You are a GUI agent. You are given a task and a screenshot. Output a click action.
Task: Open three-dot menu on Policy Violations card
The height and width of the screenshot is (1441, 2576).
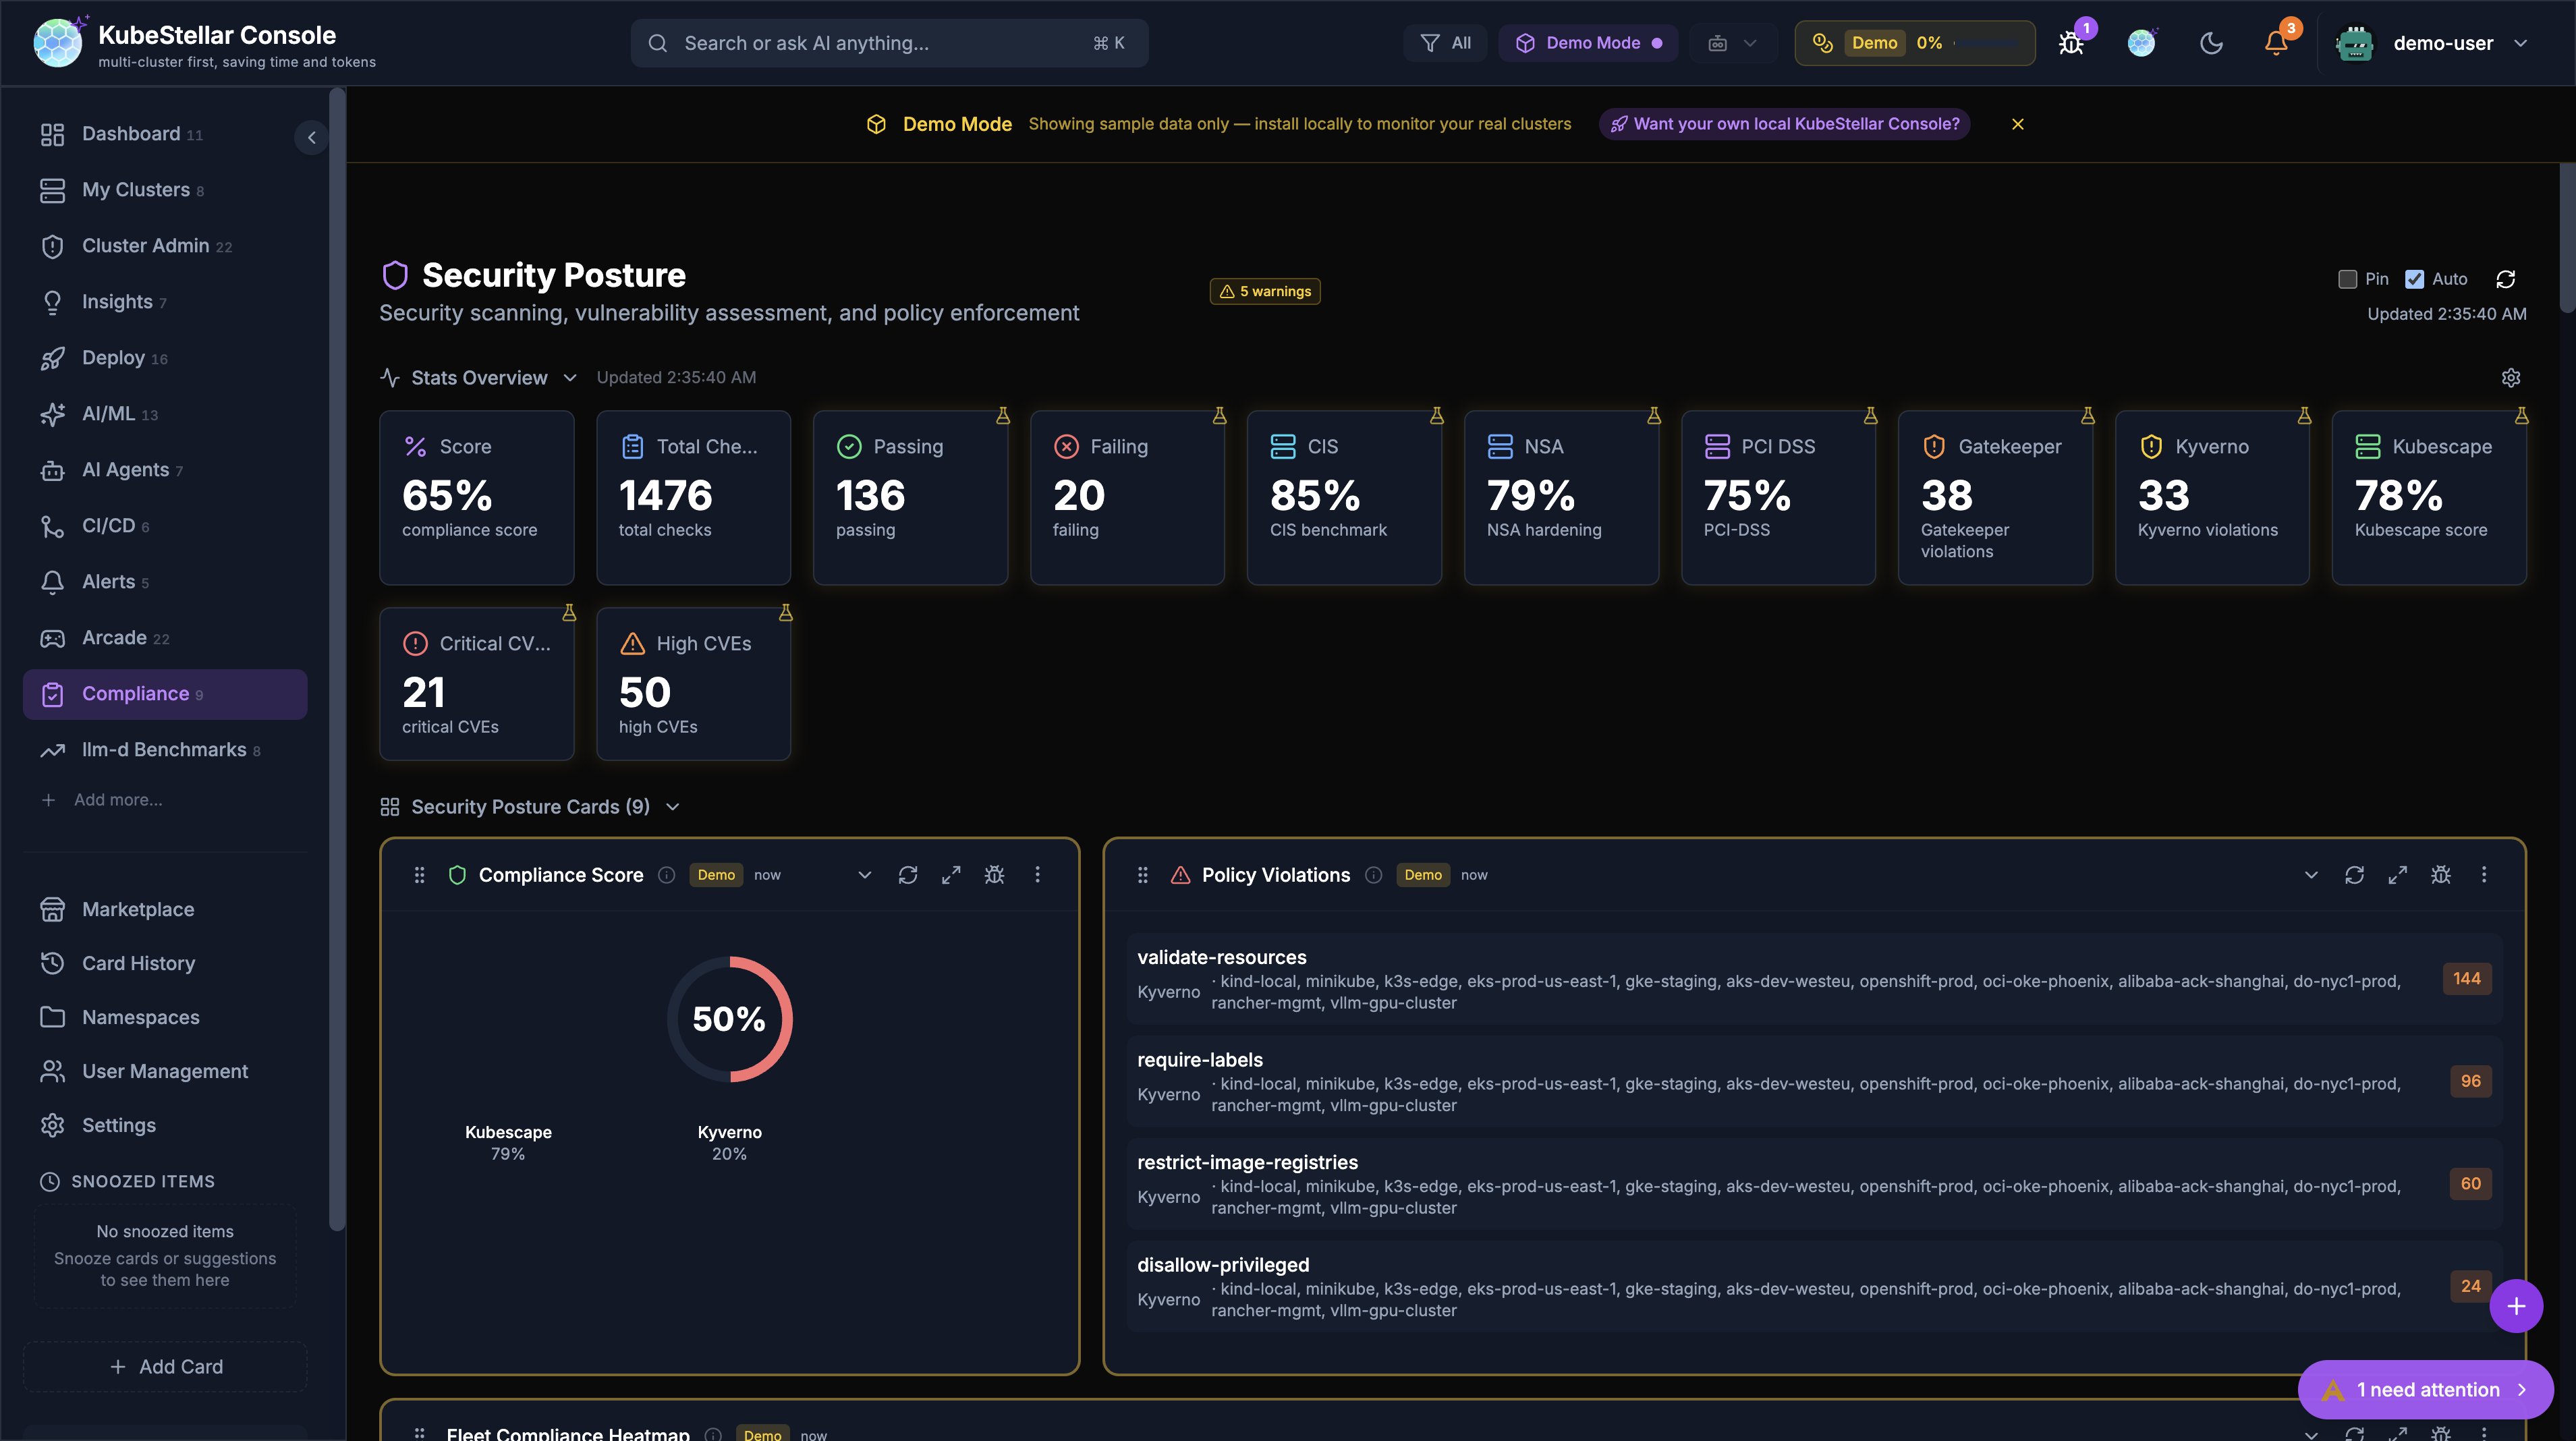(x=2483, y=875)
